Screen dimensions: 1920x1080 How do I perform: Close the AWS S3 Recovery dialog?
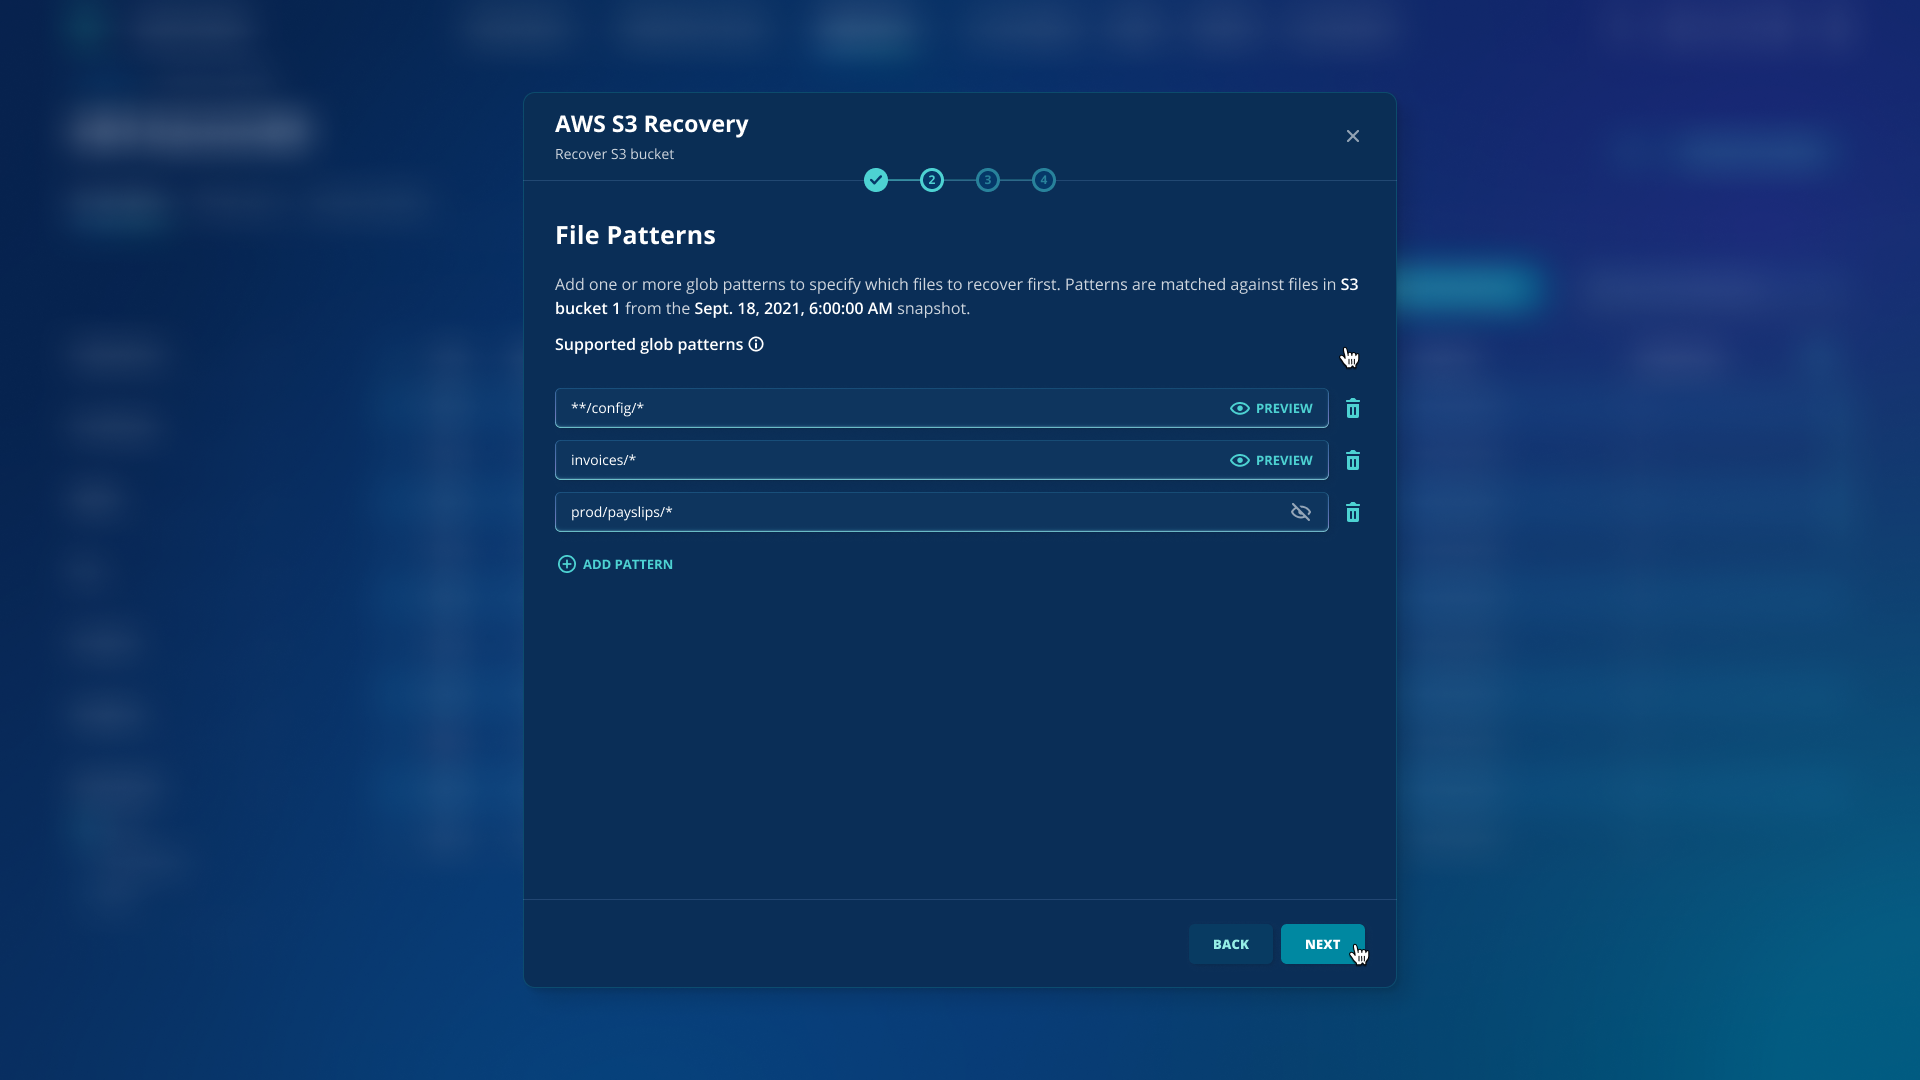pos(1352,136)
